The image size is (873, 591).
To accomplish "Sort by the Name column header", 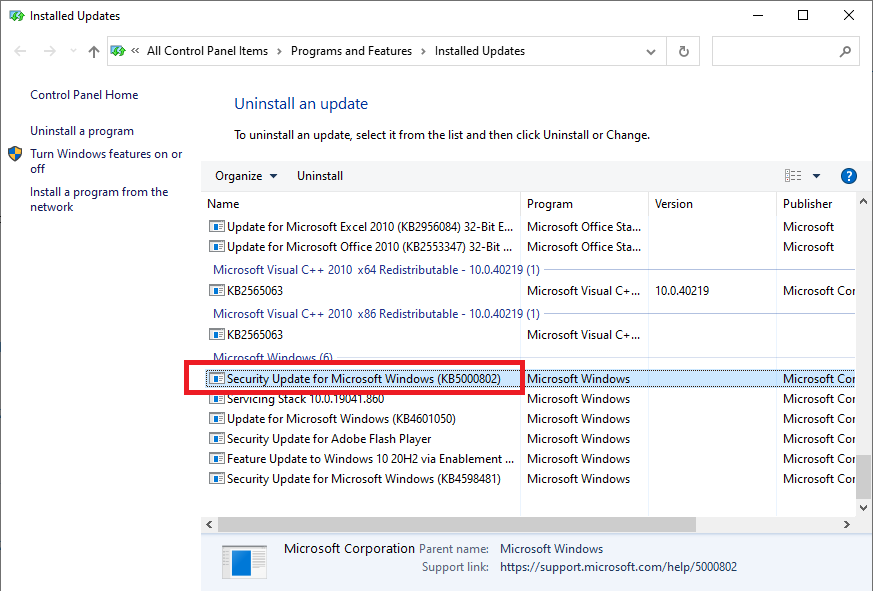I will click(x=361, y=204).
